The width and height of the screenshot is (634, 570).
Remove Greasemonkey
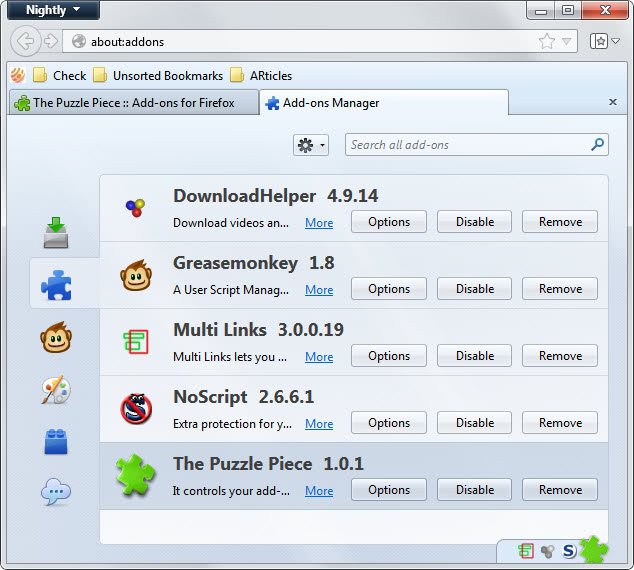560,289
